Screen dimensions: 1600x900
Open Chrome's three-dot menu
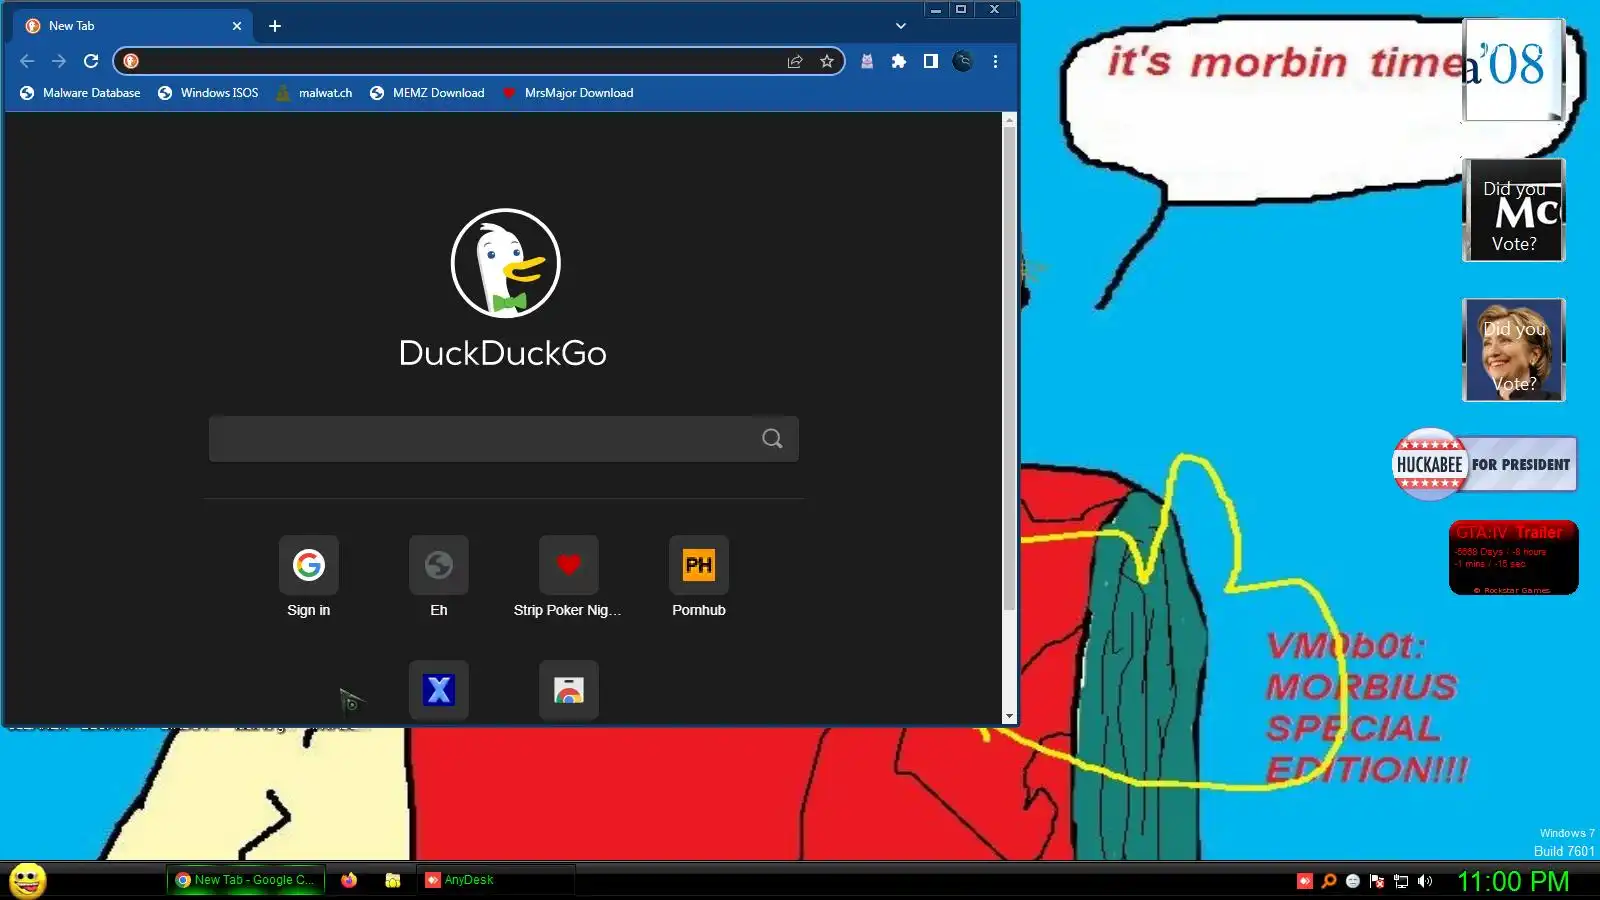(995, 61)
